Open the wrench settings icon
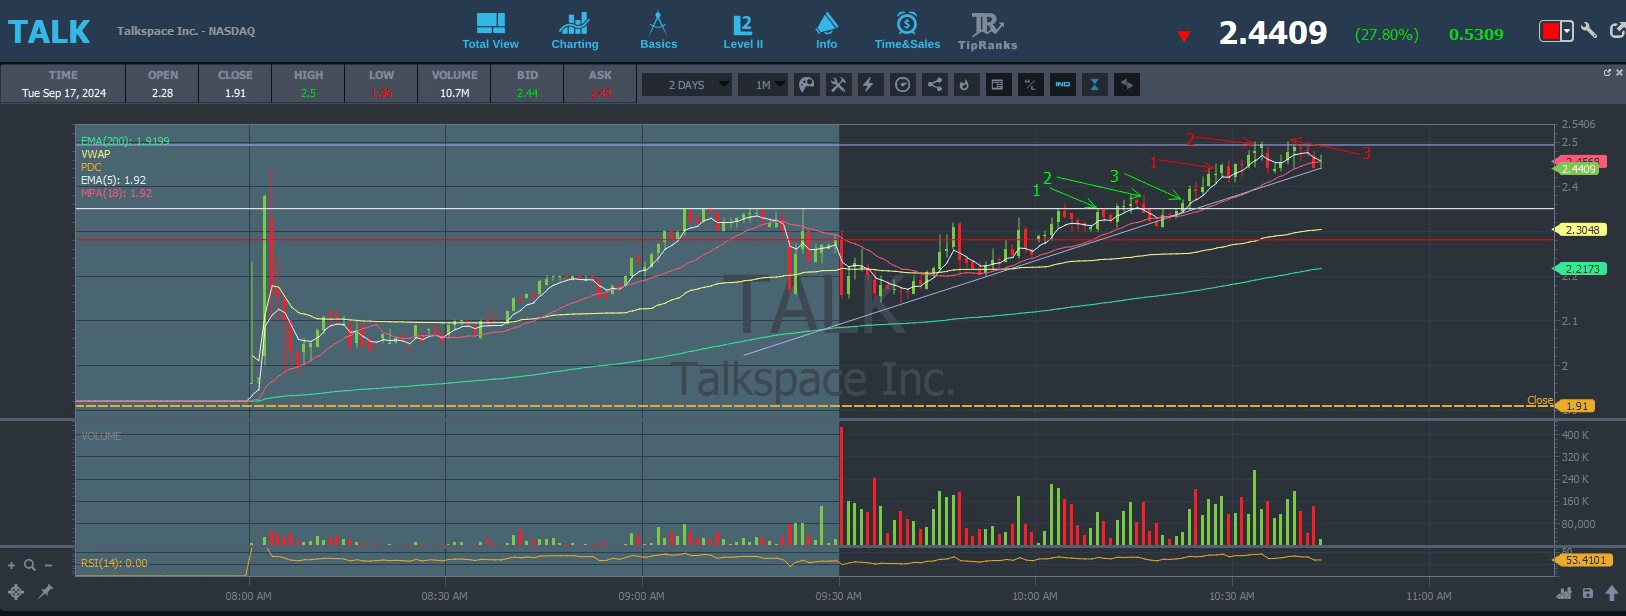 coord(1589,31)
